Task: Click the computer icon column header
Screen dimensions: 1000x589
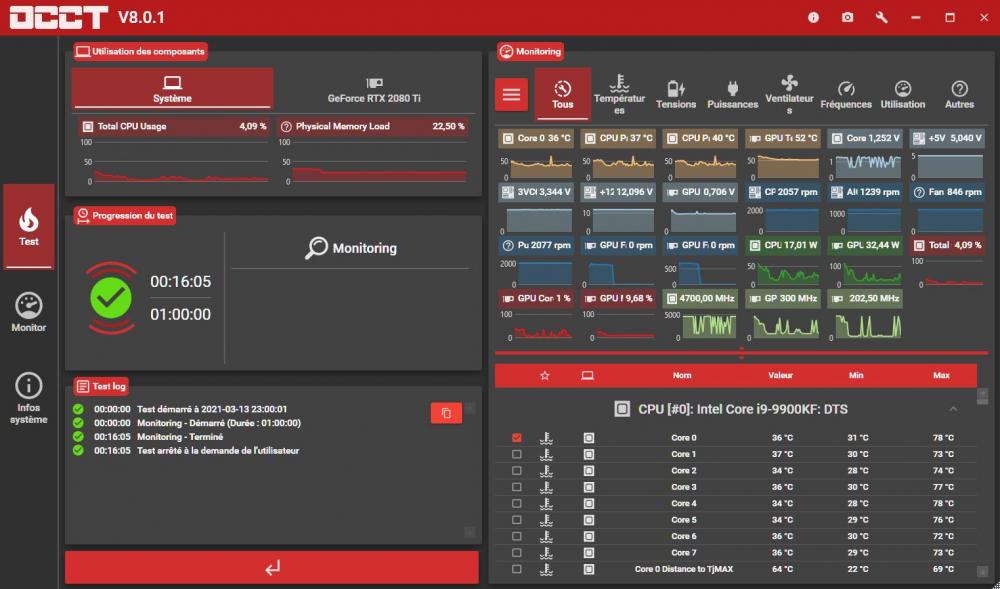Action: coord(587,375)
